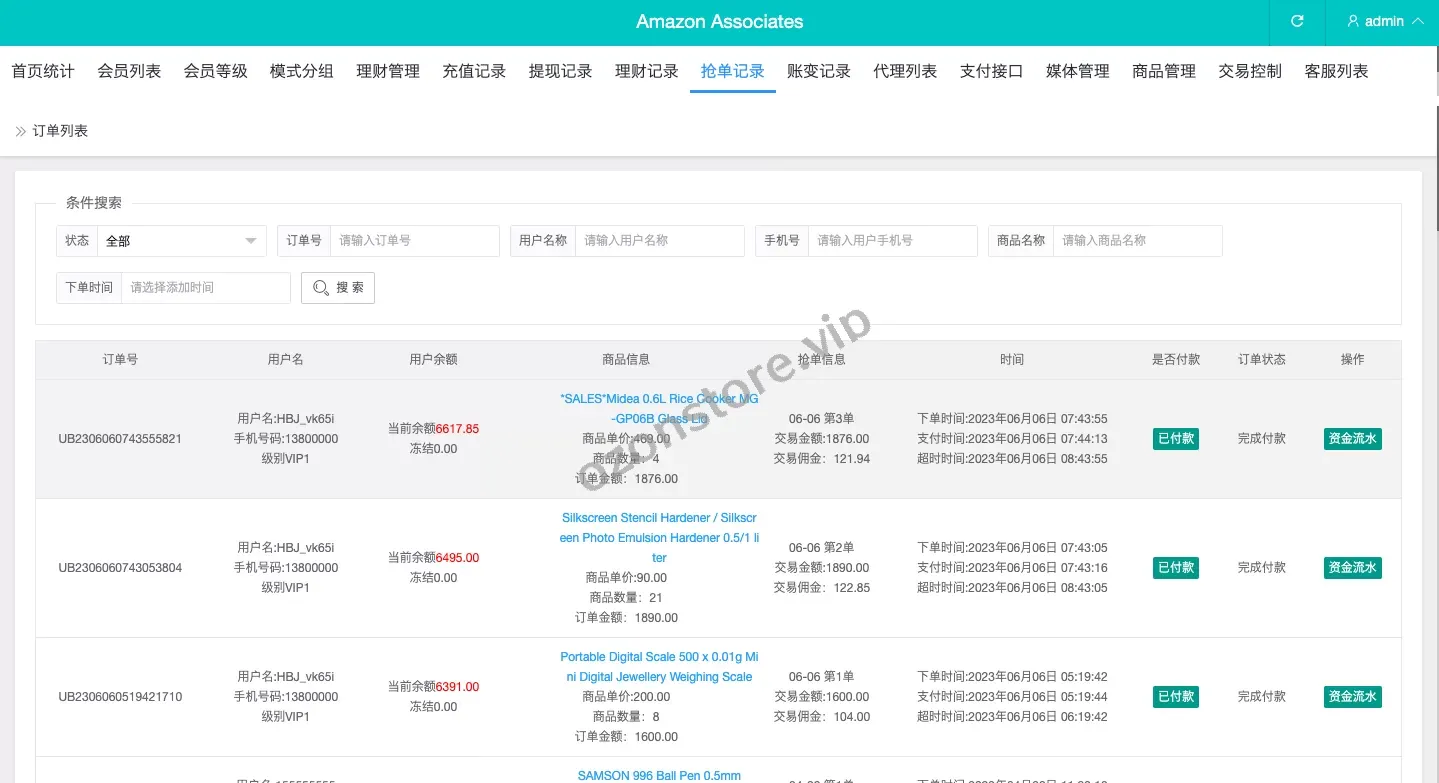
Task: Click the 手机号 input box
Action: 892,241
